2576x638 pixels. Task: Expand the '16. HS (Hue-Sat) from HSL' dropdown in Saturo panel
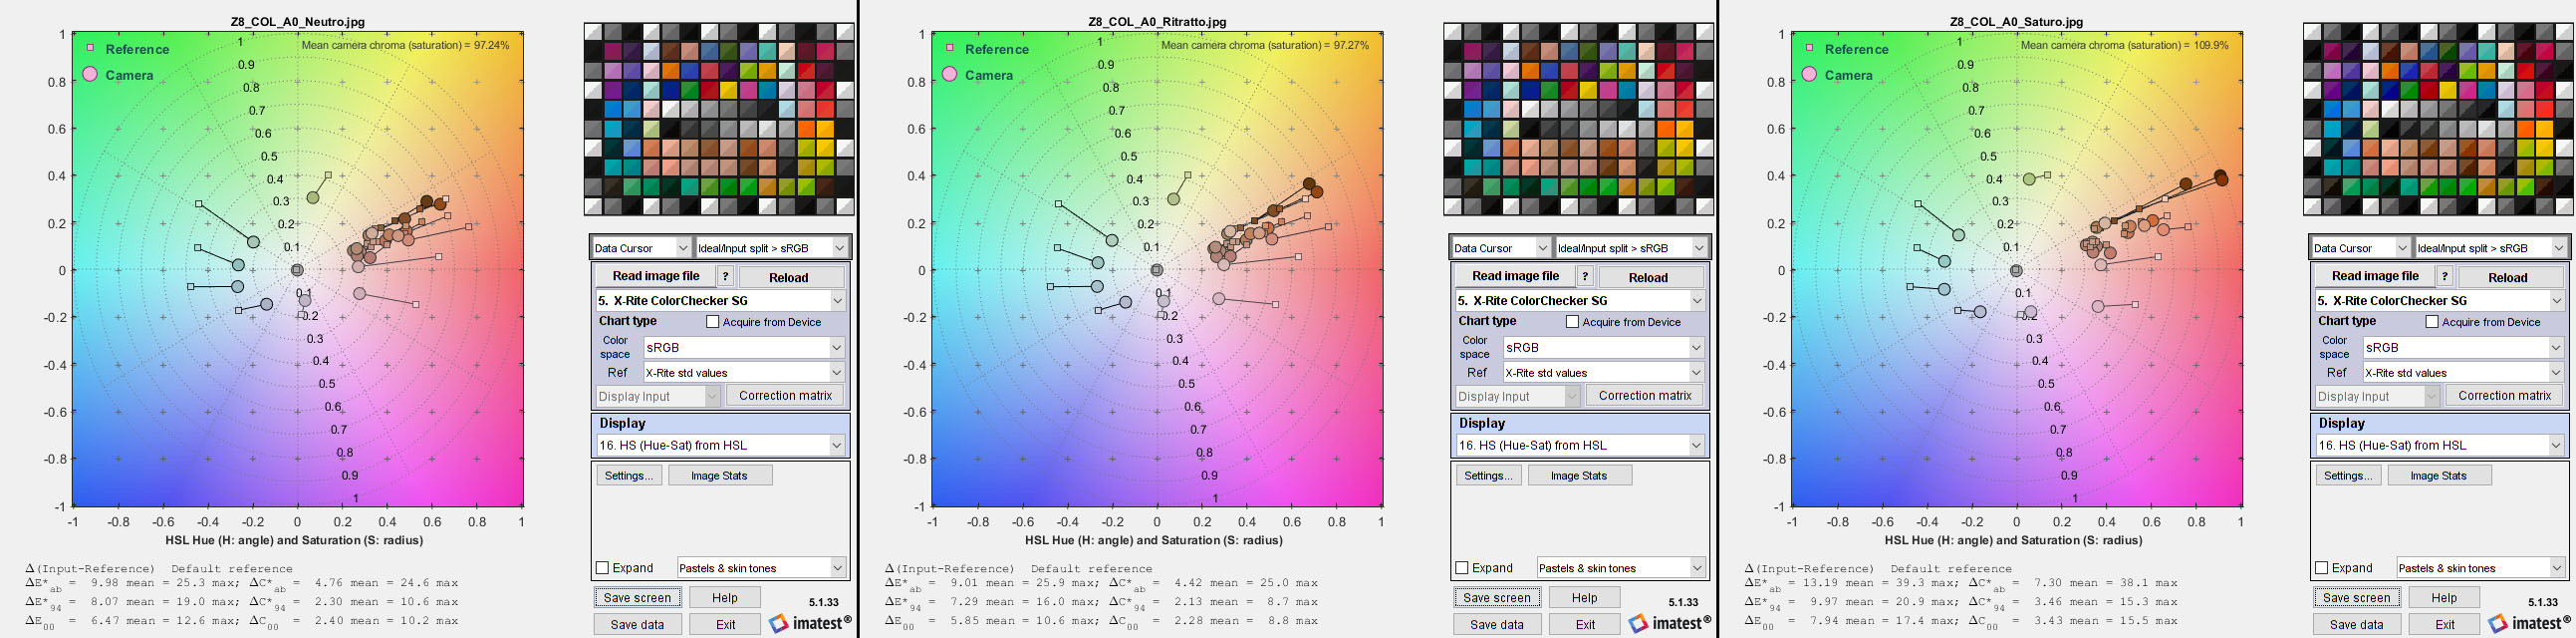2439,445
